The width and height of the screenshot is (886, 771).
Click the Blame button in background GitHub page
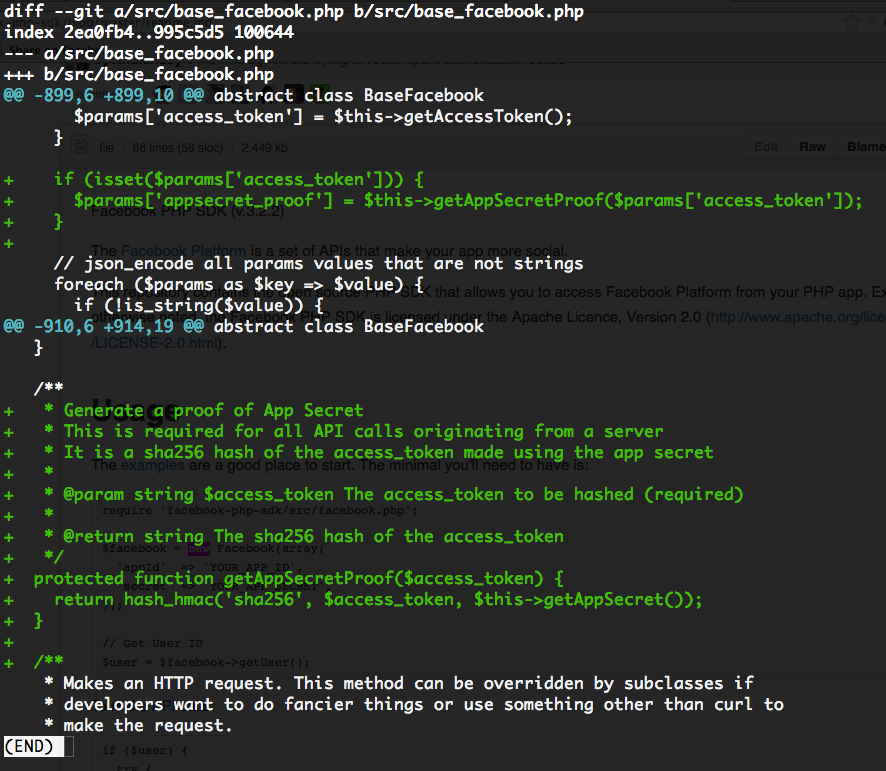[866, 147]
